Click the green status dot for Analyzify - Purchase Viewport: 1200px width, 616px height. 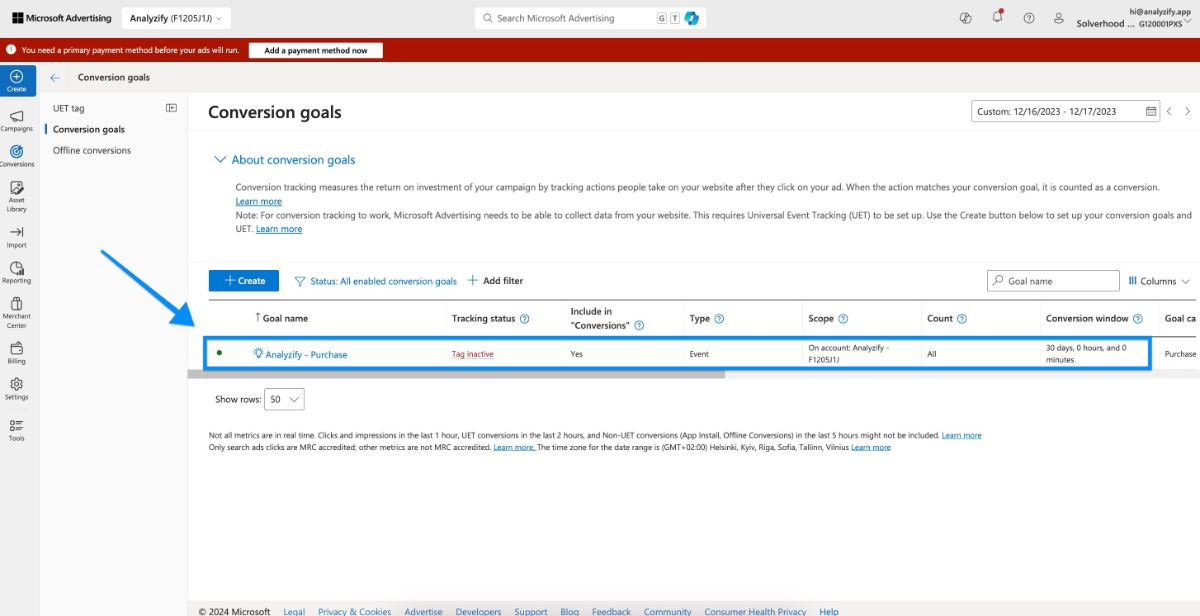click(x=219, y=353)
